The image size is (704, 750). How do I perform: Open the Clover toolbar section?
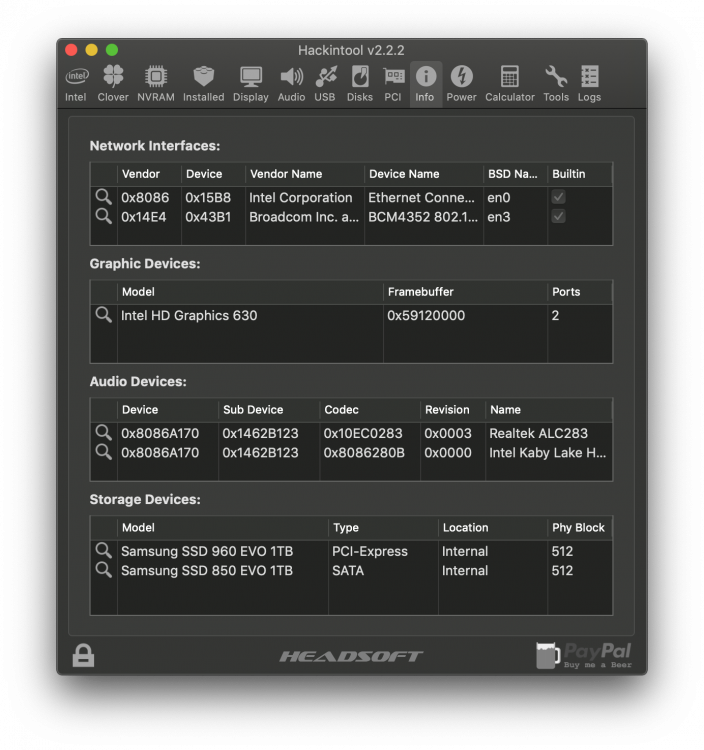(x=113, y=84)
